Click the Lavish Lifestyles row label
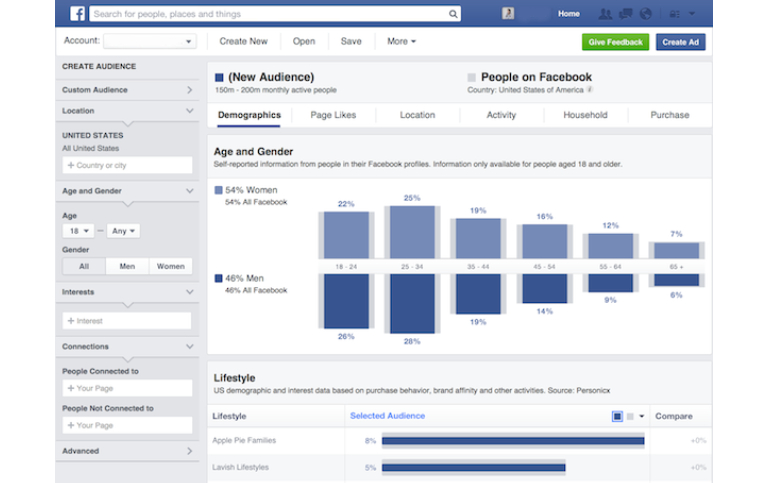 [x=240, y=467]
